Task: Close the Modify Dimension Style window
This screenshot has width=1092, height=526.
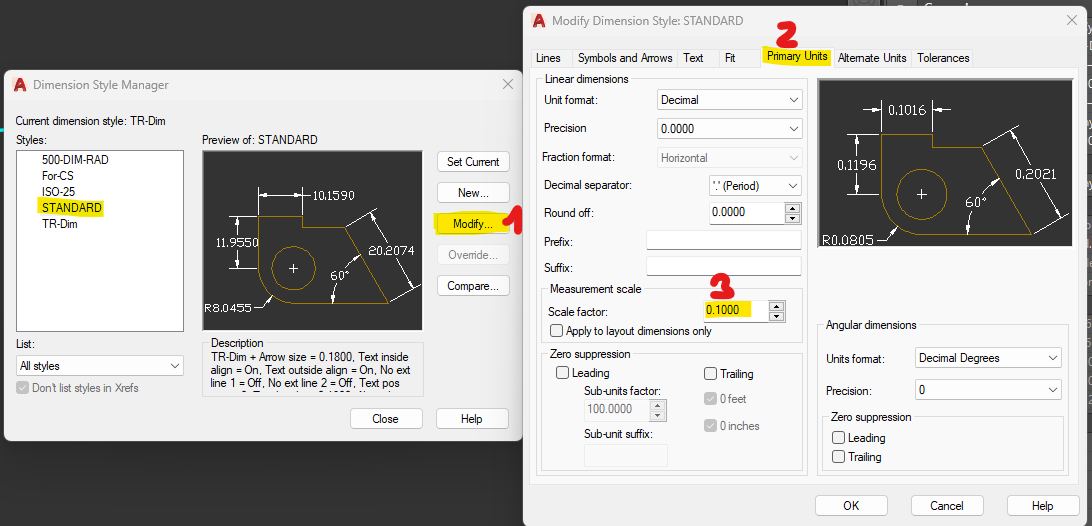Action: coord(1071,20)
